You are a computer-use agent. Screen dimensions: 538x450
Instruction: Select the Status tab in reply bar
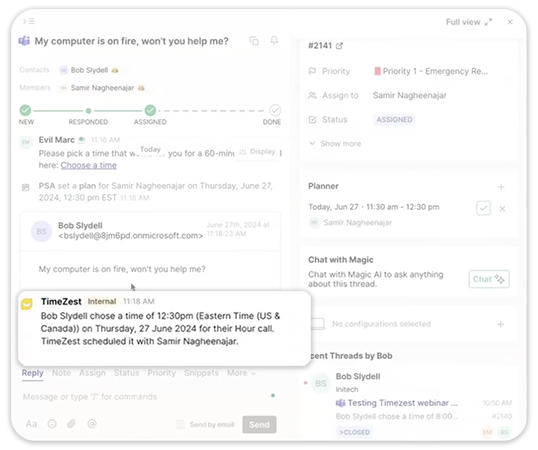coord(126,373)
